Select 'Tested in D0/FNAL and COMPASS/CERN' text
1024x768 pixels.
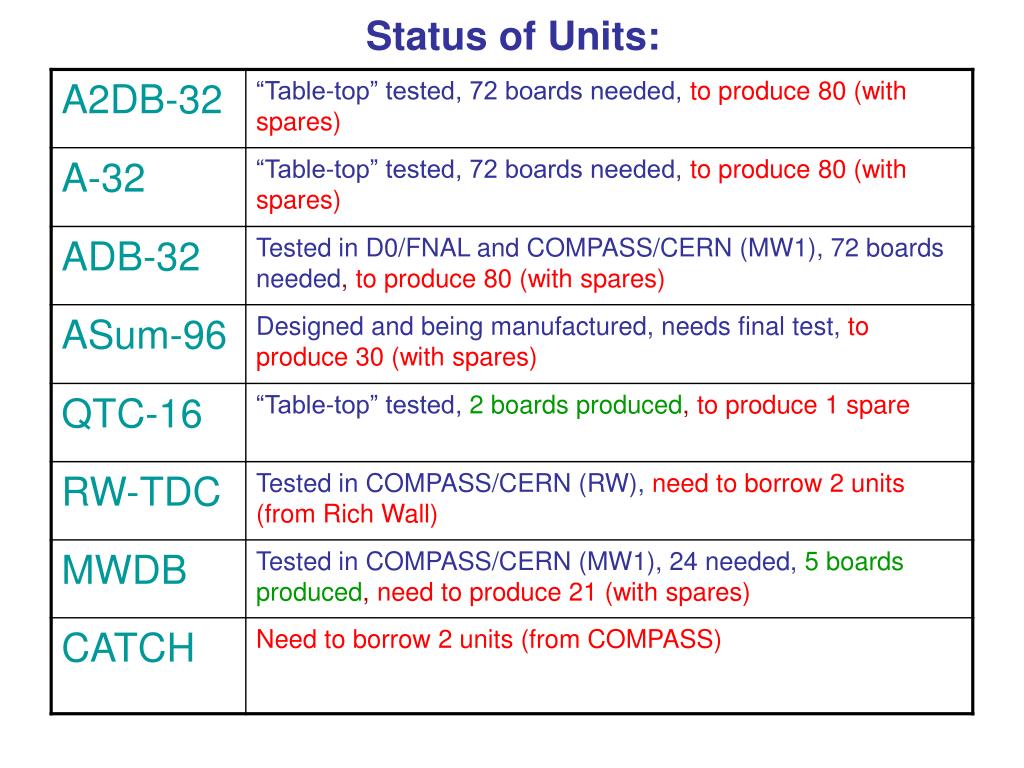(494, 248)
